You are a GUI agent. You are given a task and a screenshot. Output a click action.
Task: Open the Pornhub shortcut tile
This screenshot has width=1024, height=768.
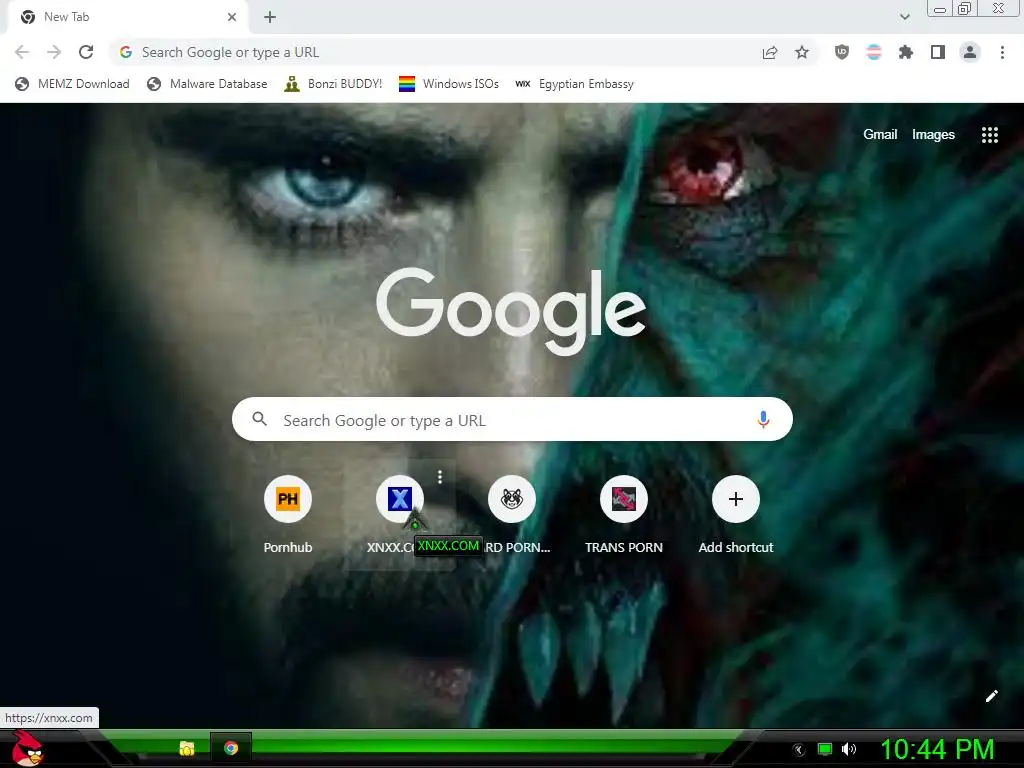(288, 515)
